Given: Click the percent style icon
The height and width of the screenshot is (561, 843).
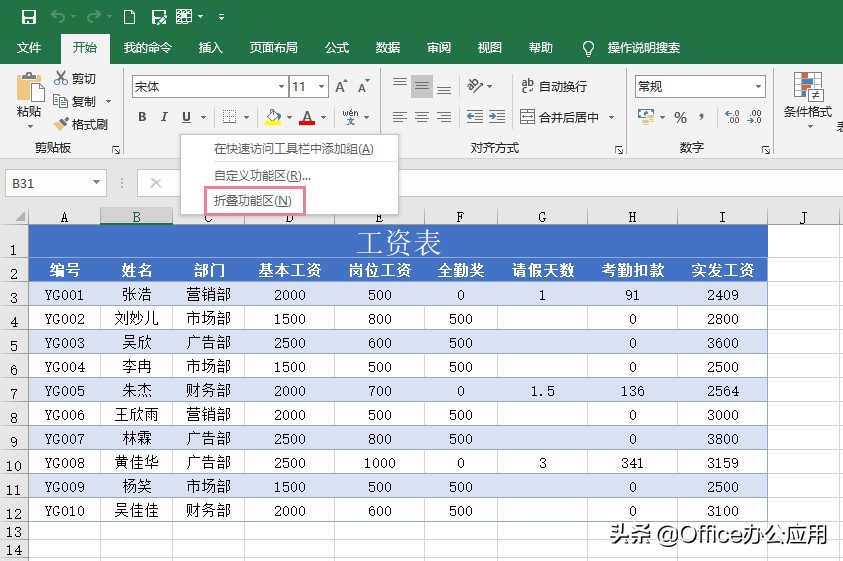Looking at the screenshot, I should (680, 117).
